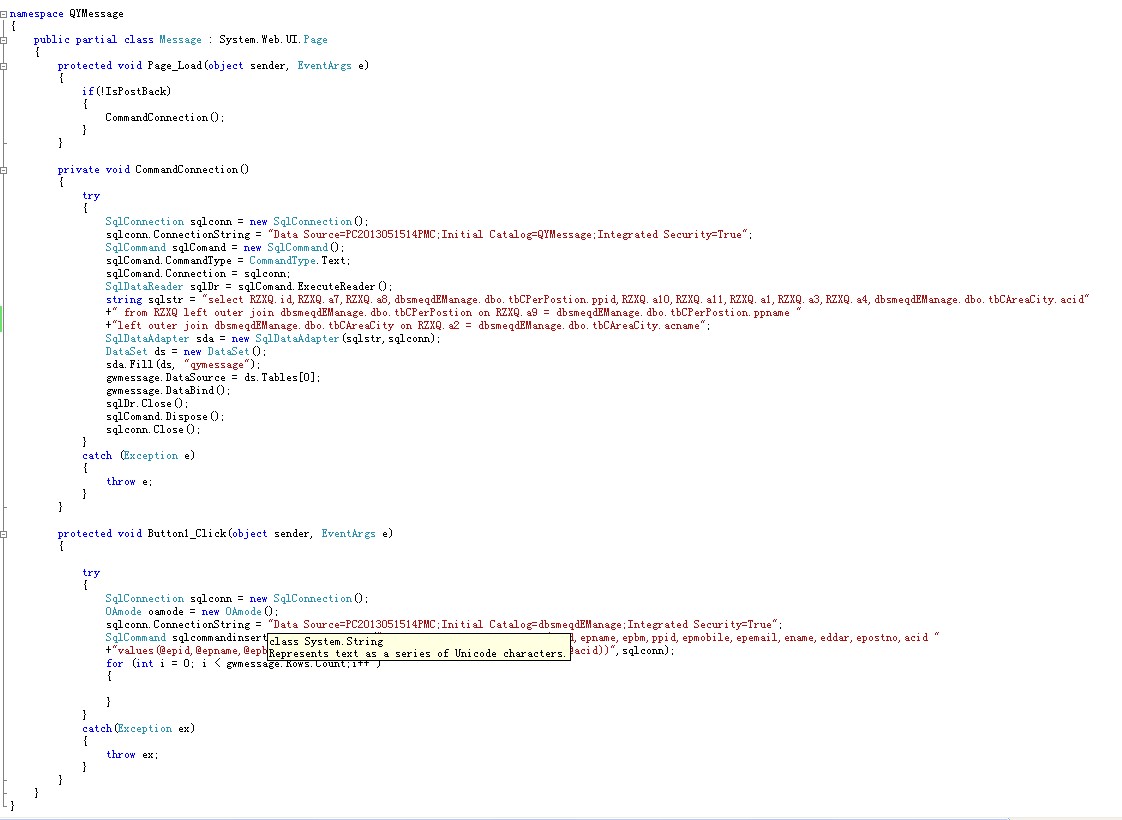Click the 'from RZXQ left outer join' line
The image size is (1122, 820).
454,313
